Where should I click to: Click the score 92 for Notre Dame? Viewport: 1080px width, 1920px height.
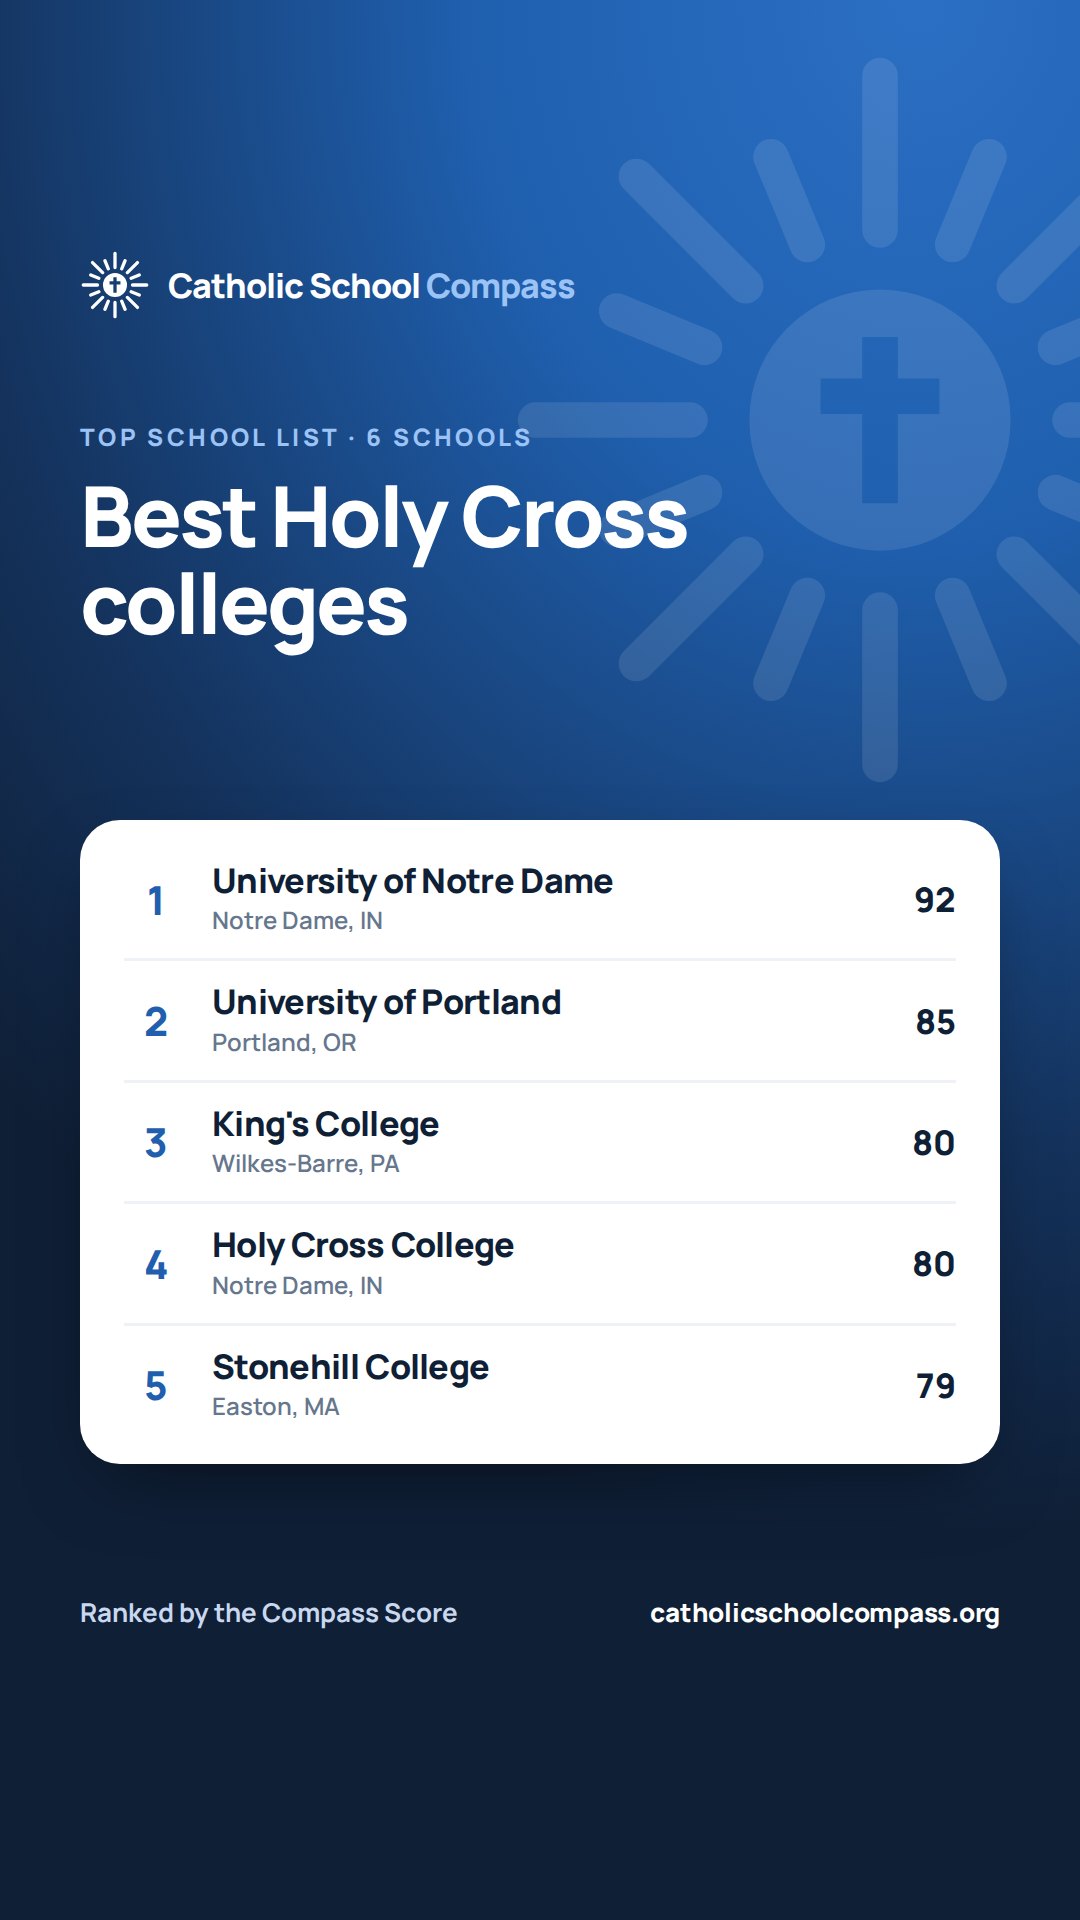[x=934, y=900]
